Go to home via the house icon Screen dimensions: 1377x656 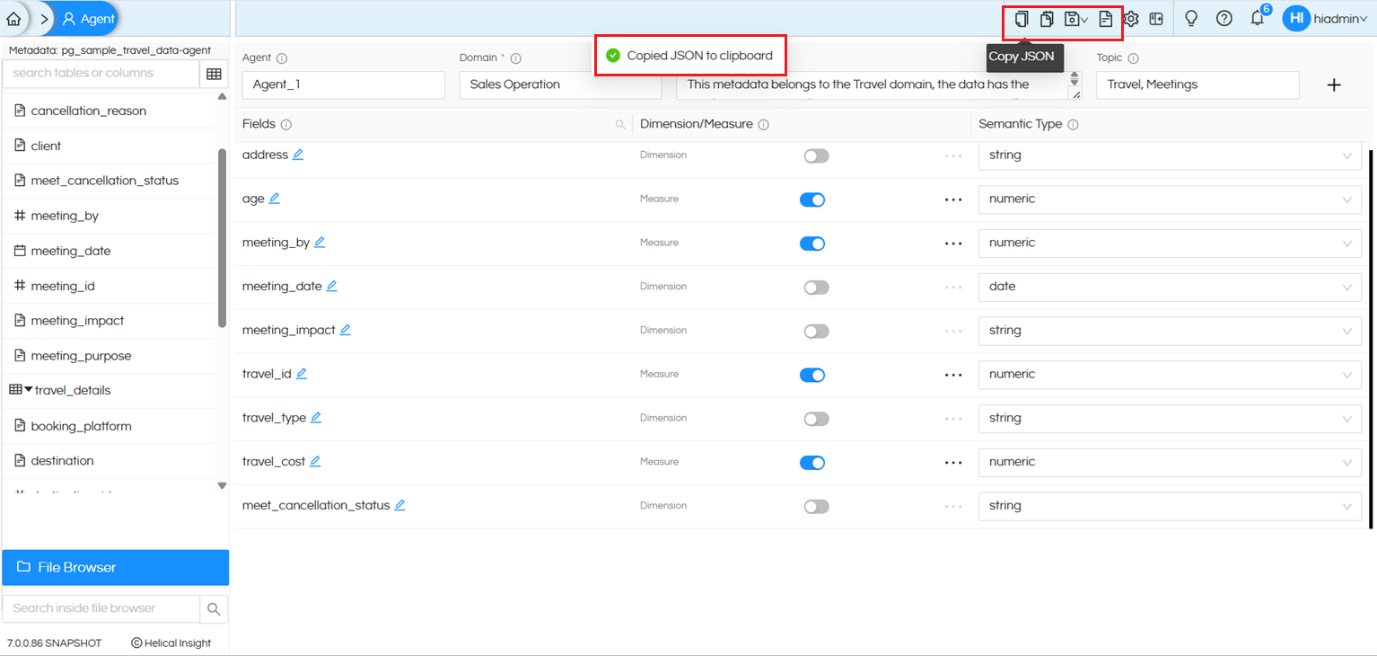pos(14,19)
